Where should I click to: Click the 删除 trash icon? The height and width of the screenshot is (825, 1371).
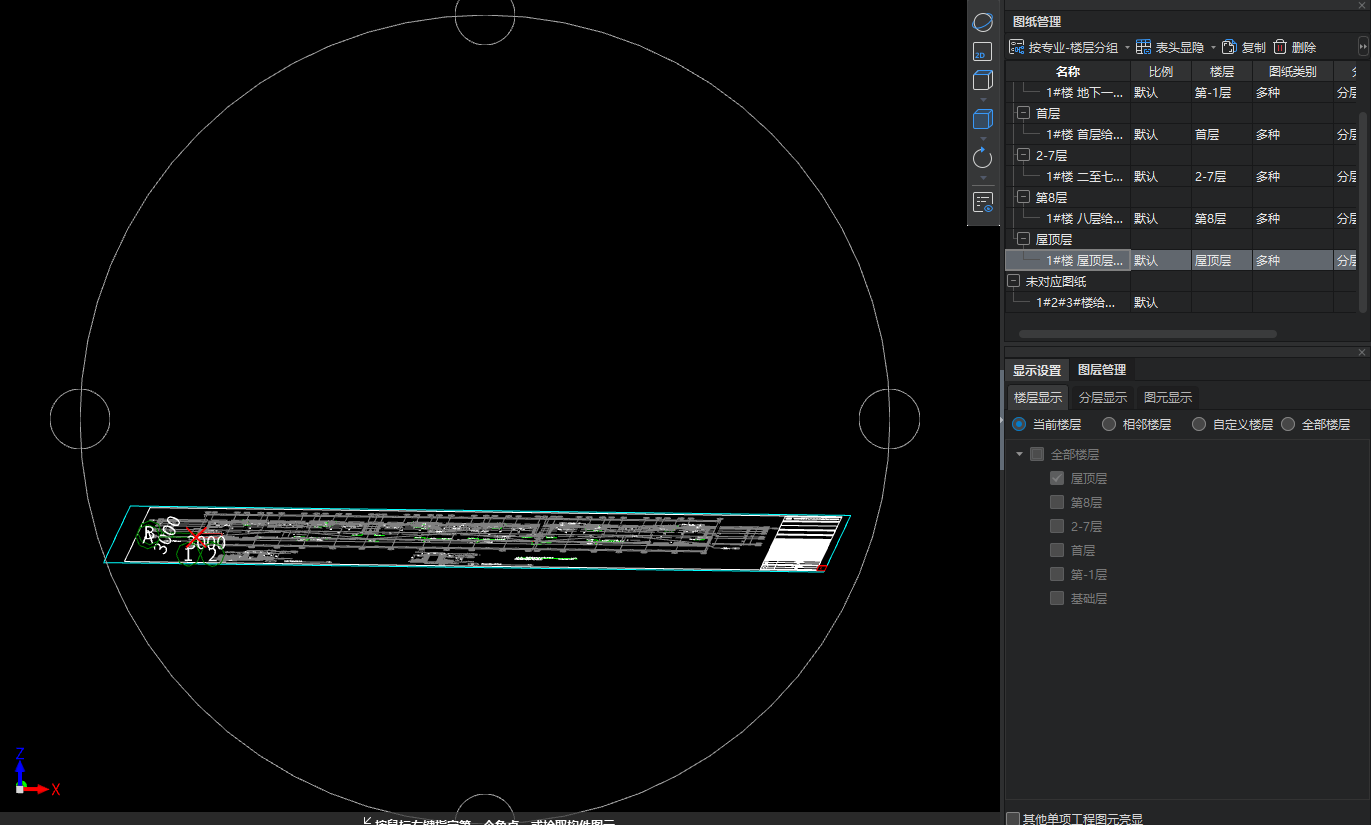pyautogui.click(x=1280, y=47)
